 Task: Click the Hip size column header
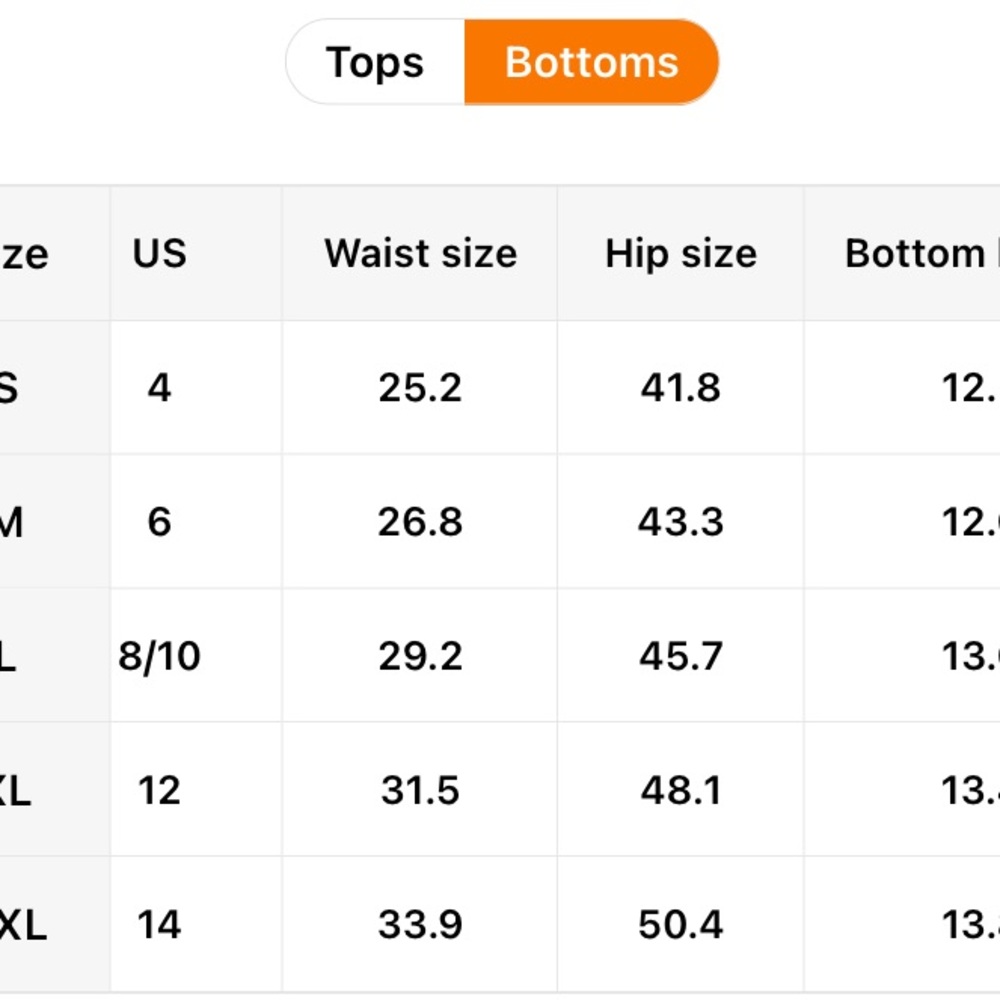(x=680, y=253)
